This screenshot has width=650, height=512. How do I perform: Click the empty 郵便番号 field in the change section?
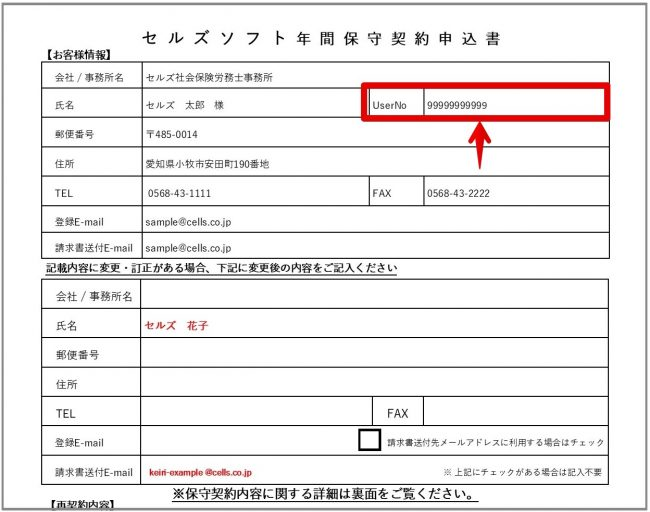pos(373,354)
